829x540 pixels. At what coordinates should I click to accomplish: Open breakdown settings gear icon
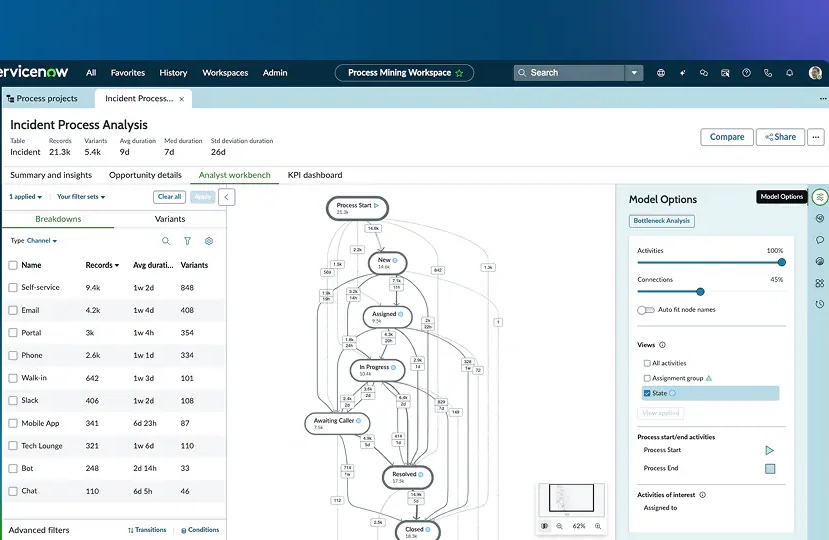[209, 241]
